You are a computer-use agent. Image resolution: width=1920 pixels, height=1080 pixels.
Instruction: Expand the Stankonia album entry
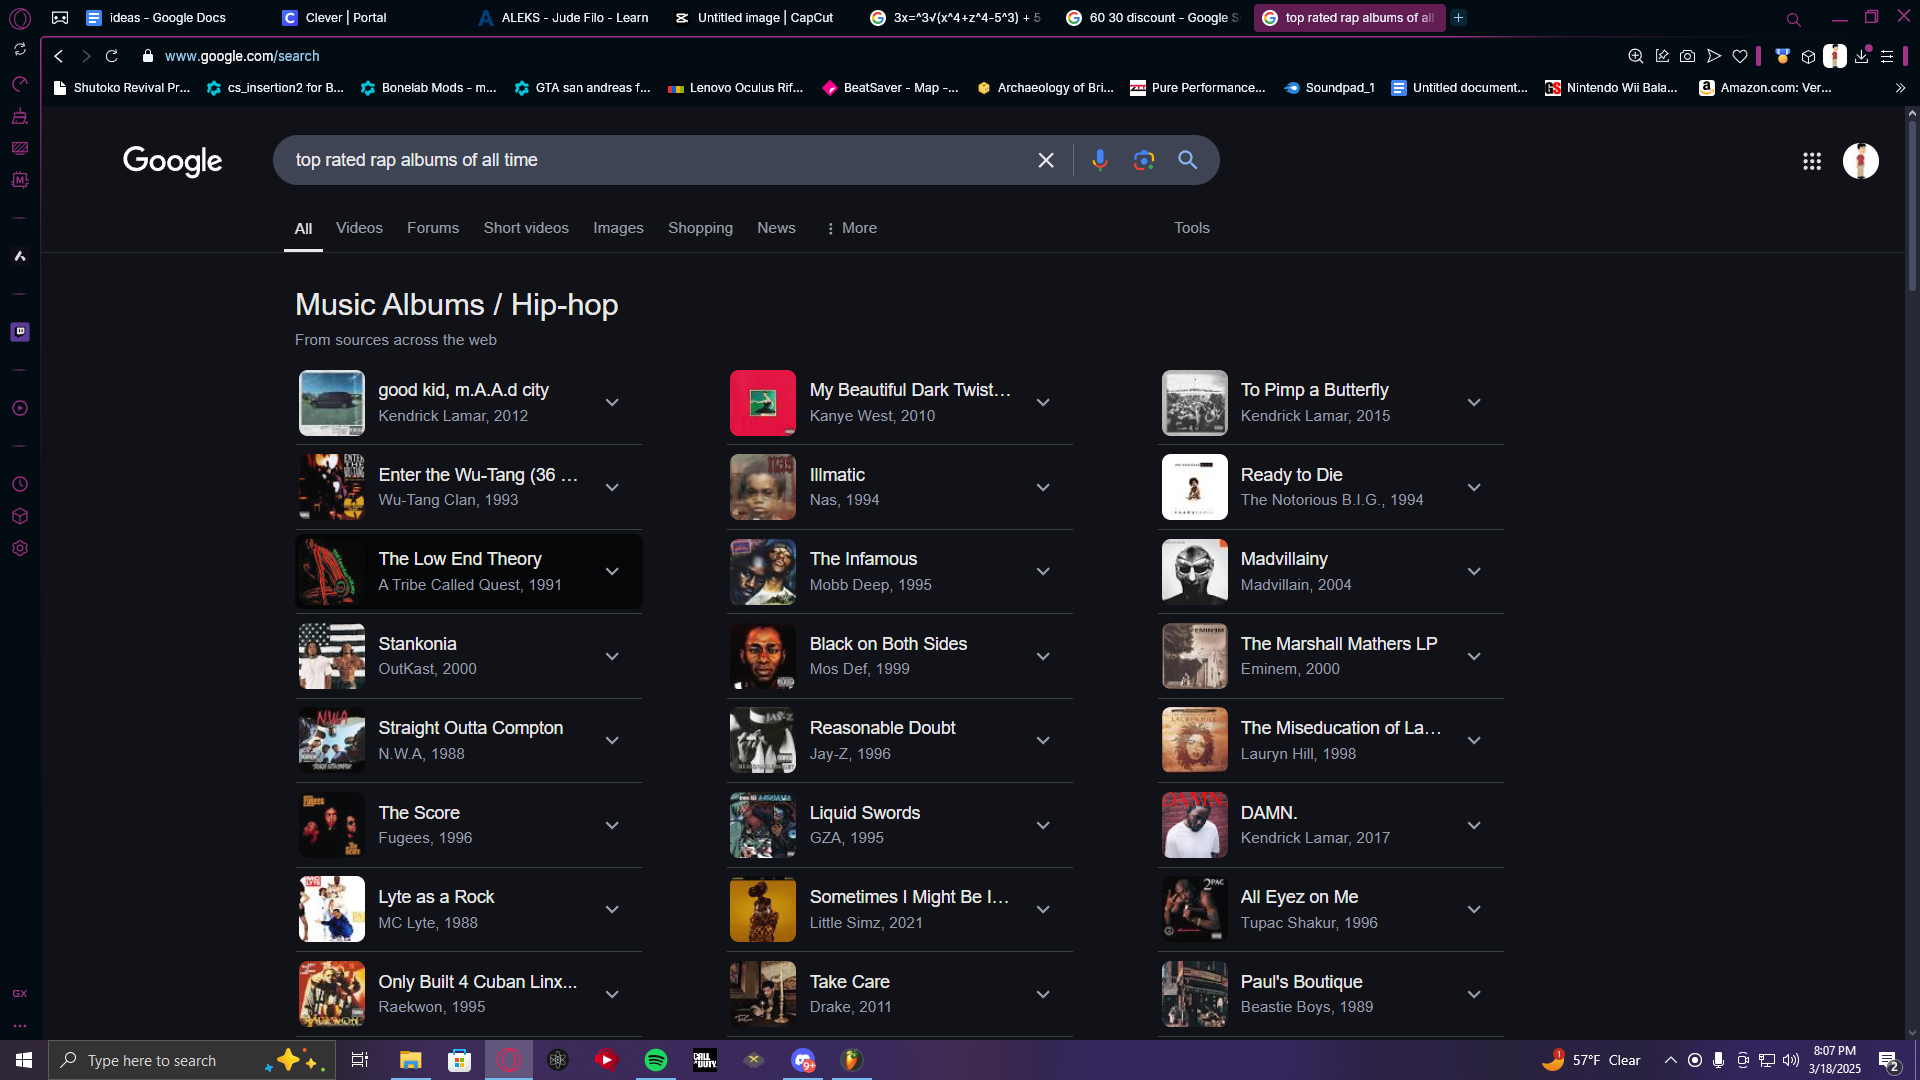[612, 656]
